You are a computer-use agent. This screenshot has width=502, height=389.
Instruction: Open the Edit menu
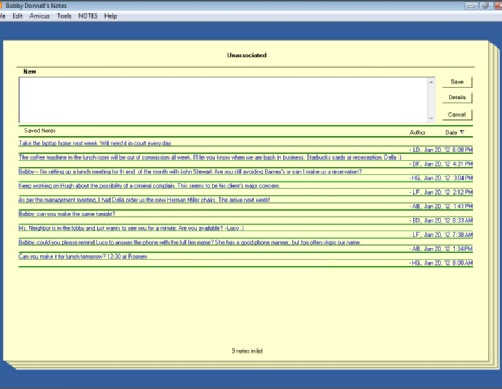(17, 16)
